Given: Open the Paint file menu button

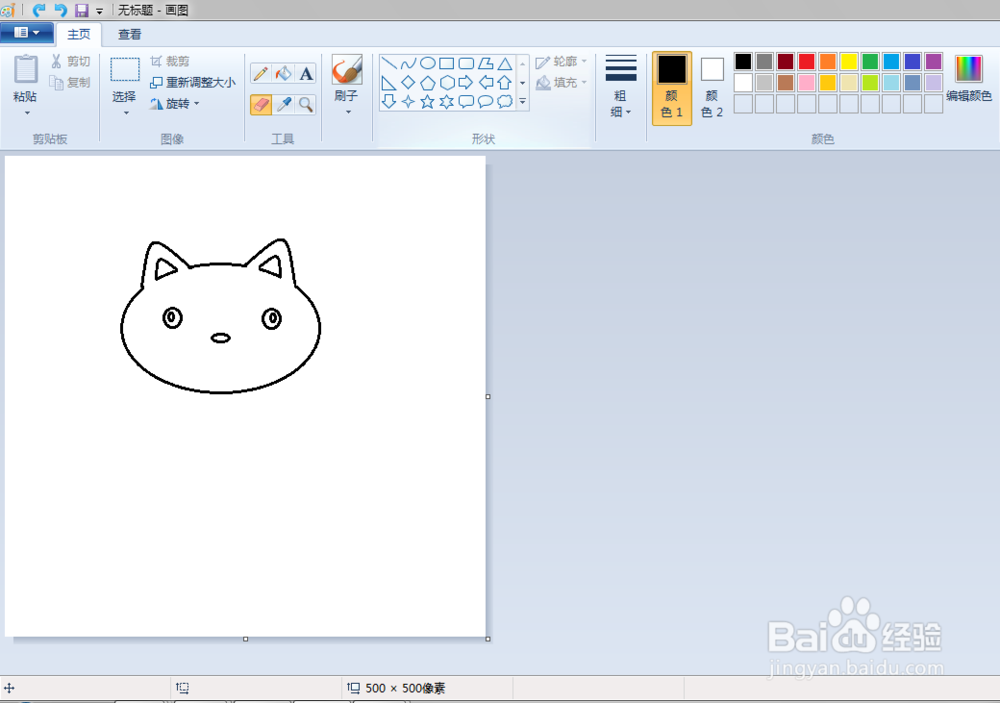Looking at the screenshot, I should [x=26, y=33].
